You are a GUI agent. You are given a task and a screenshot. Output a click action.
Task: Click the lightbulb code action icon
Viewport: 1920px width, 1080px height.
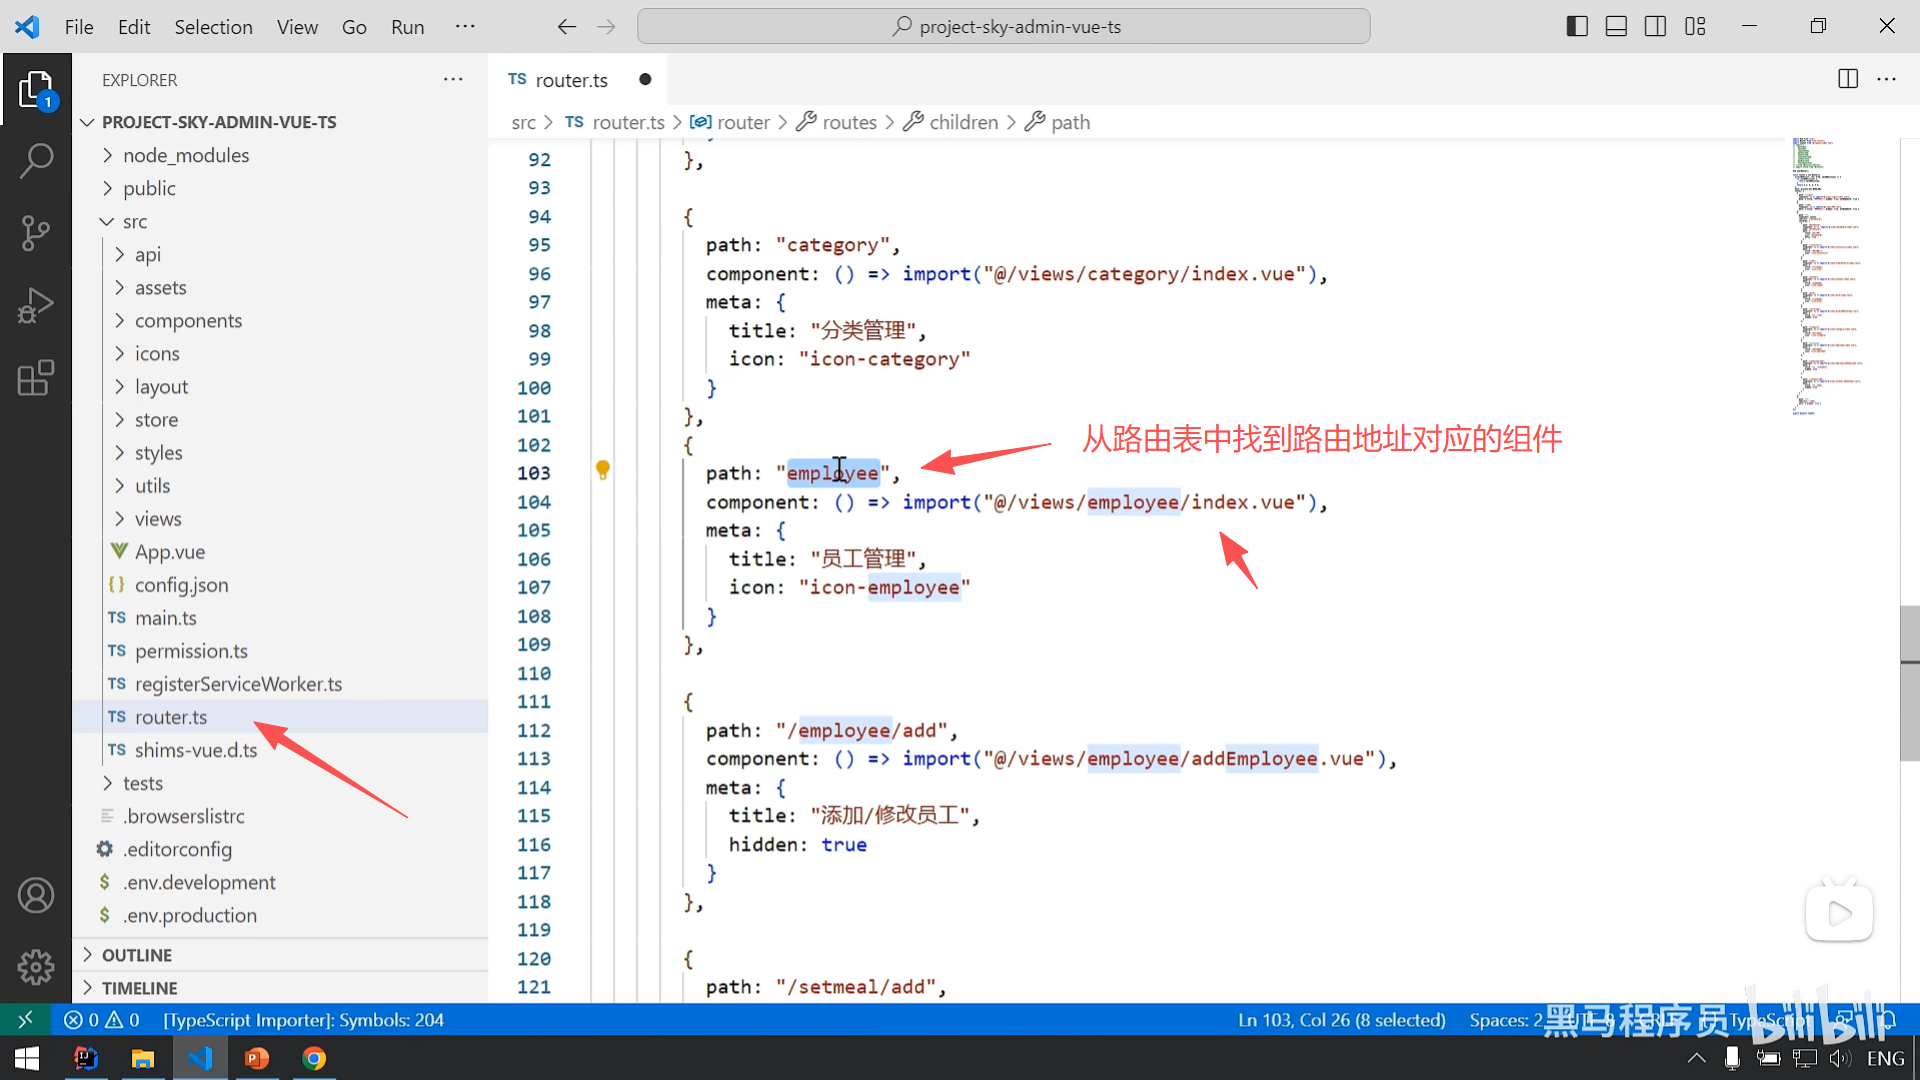pyautogui.click(x=603, y=469)
